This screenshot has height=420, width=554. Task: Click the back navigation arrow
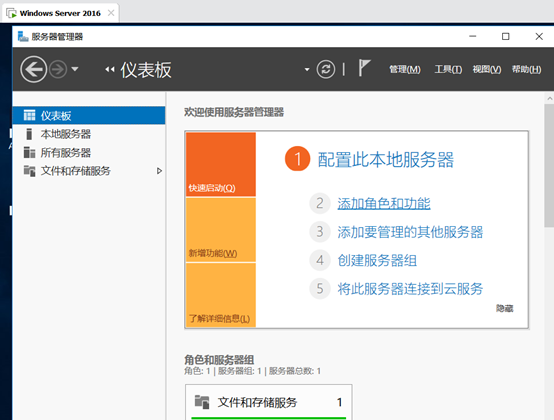click(x=34, y=69)
